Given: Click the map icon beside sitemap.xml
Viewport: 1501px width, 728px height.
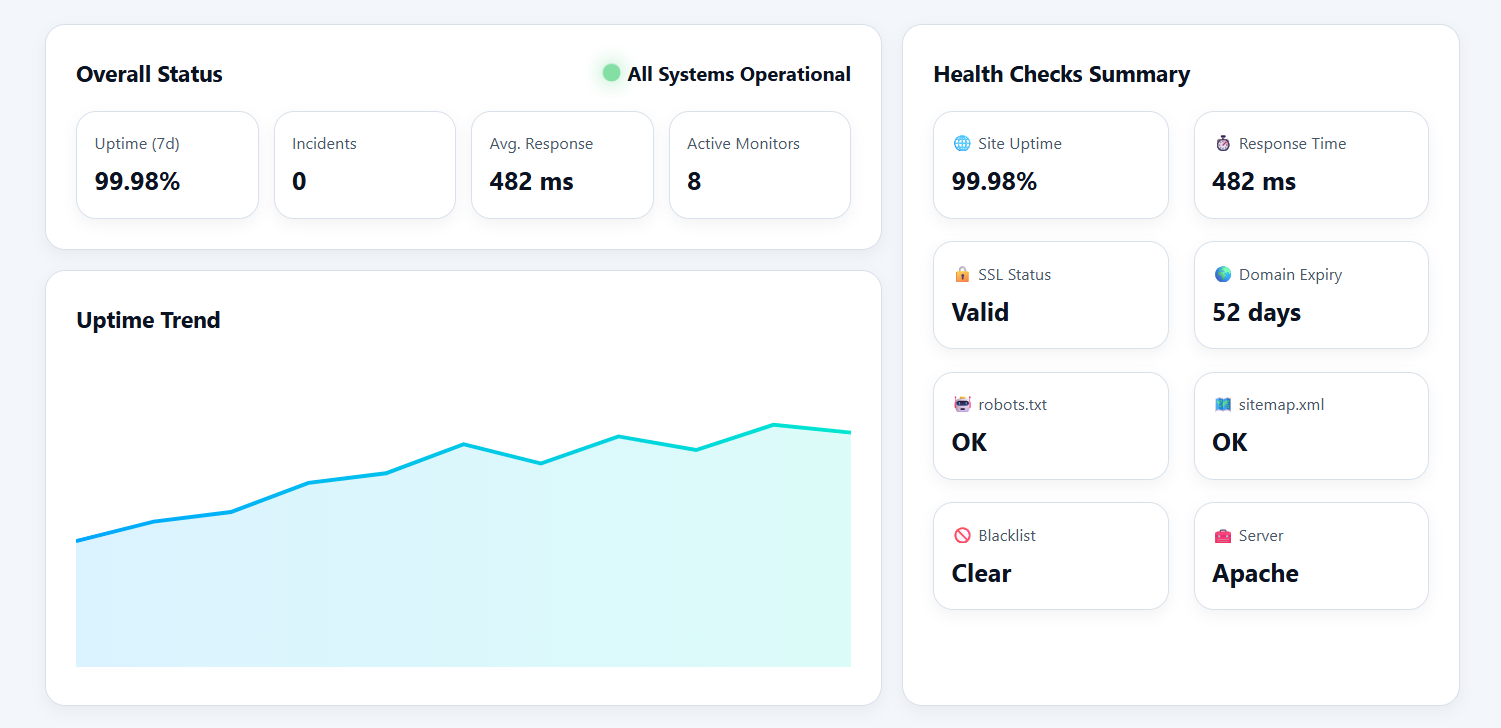Looking at the screenshot, I should point(1222,404).
